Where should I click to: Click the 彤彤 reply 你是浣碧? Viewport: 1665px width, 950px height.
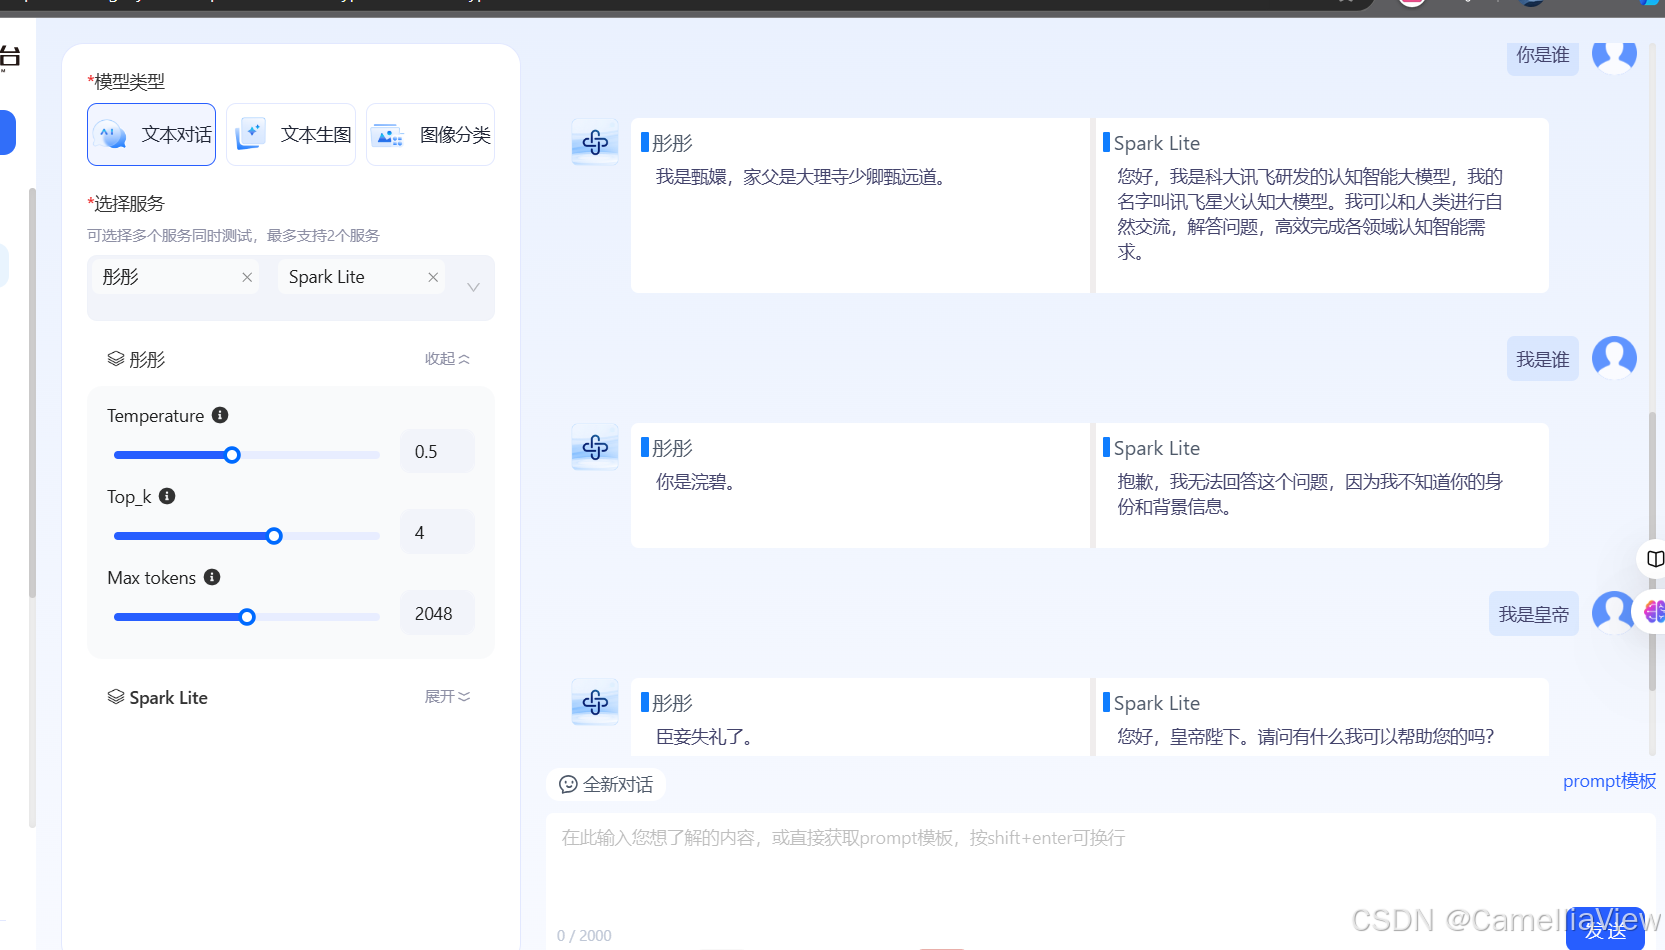coord(698,482)
